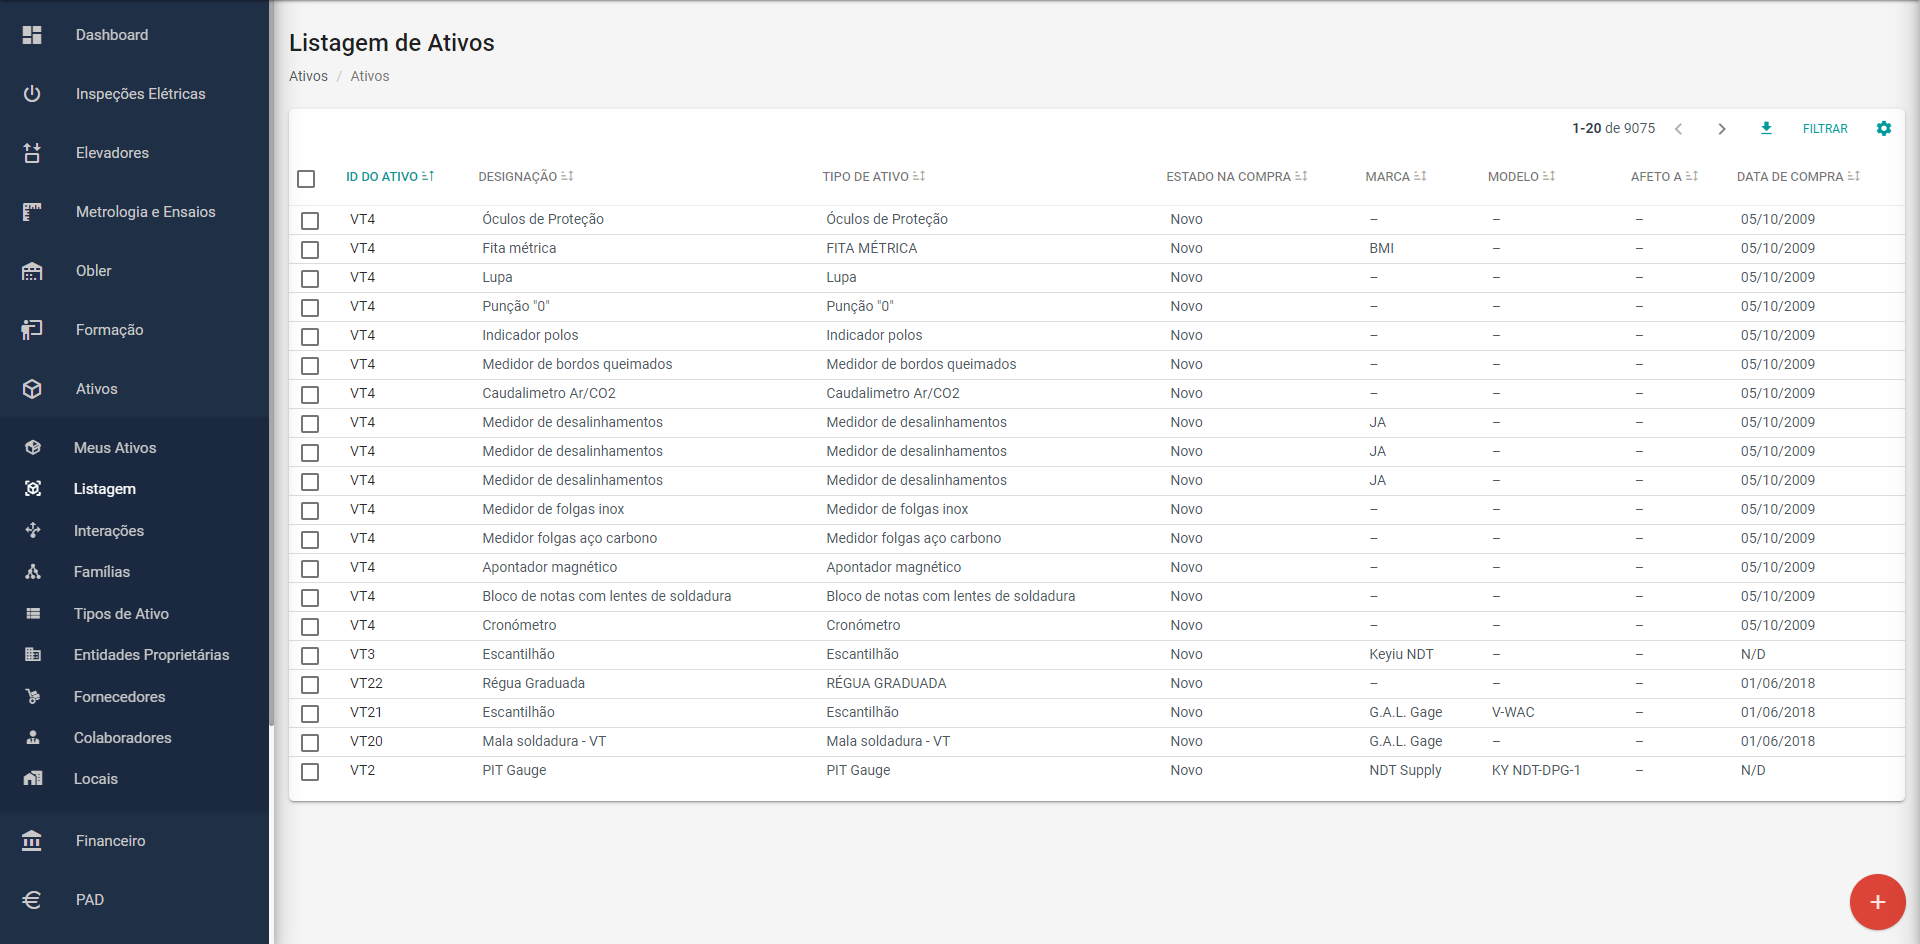Click the Elevadores sidebar icon

32,153
